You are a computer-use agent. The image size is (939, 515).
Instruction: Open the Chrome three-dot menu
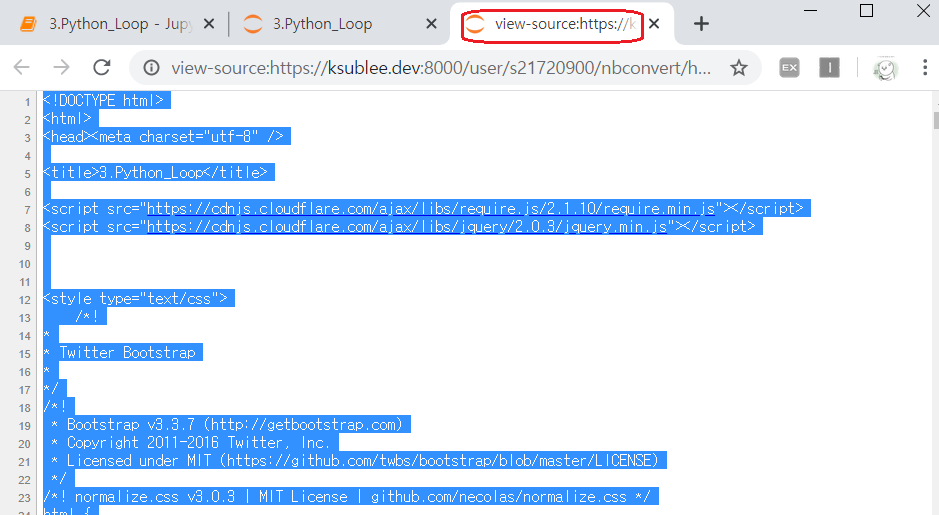point(925,68)
